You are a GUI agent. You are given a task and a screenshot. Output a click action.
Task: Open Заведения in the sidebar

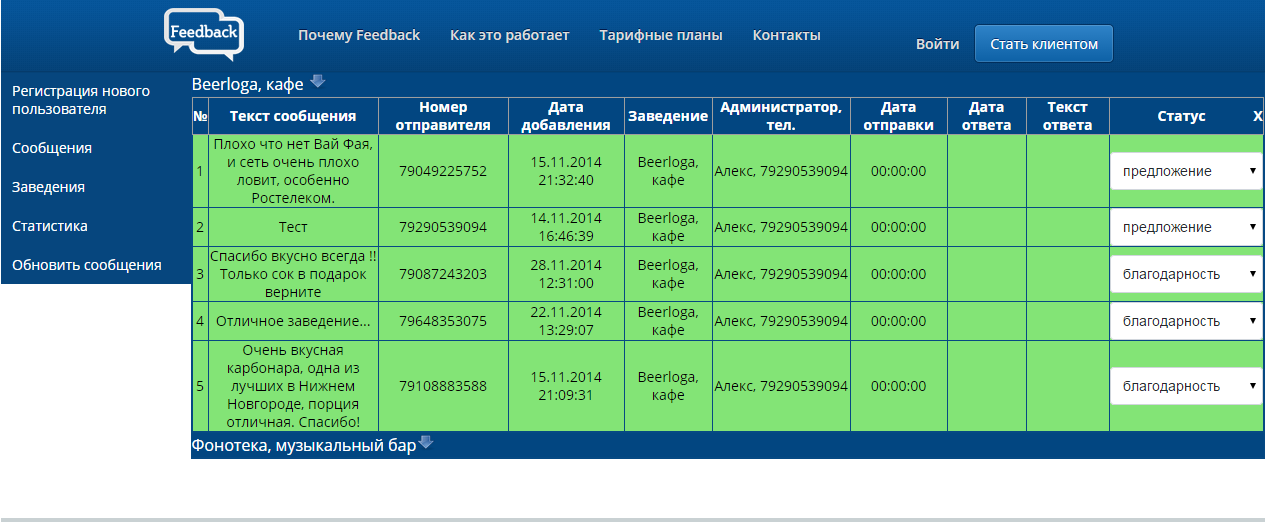click(x=48, y=187)
